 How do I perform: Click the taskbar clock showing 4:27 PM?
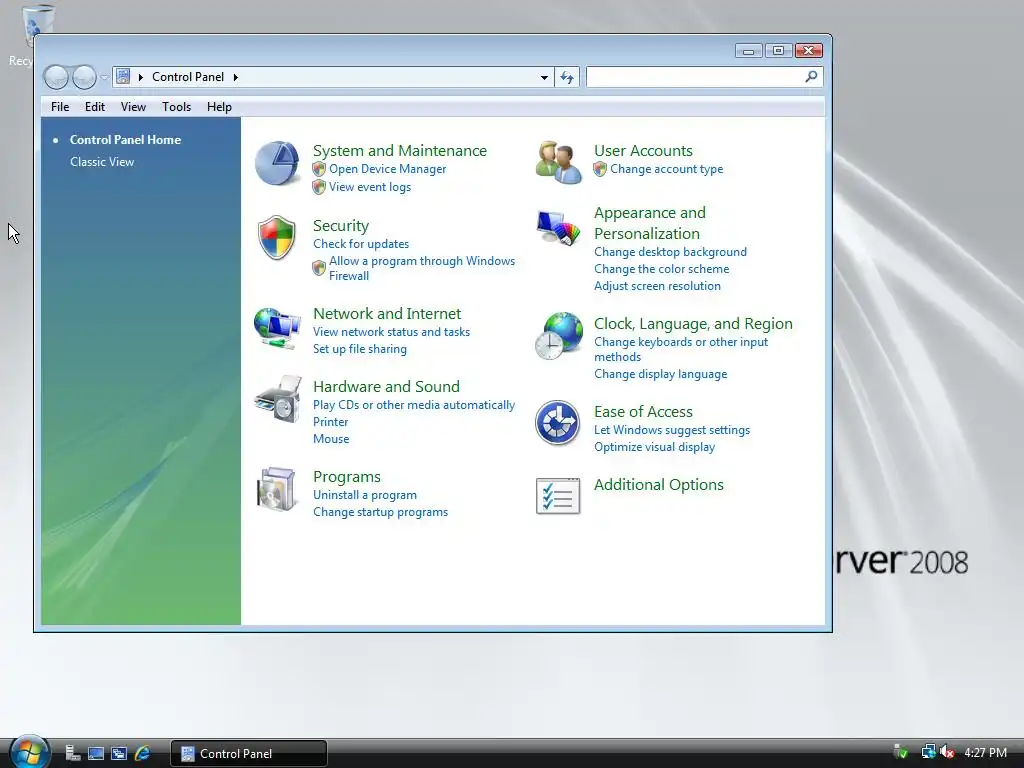pos(985,752)
